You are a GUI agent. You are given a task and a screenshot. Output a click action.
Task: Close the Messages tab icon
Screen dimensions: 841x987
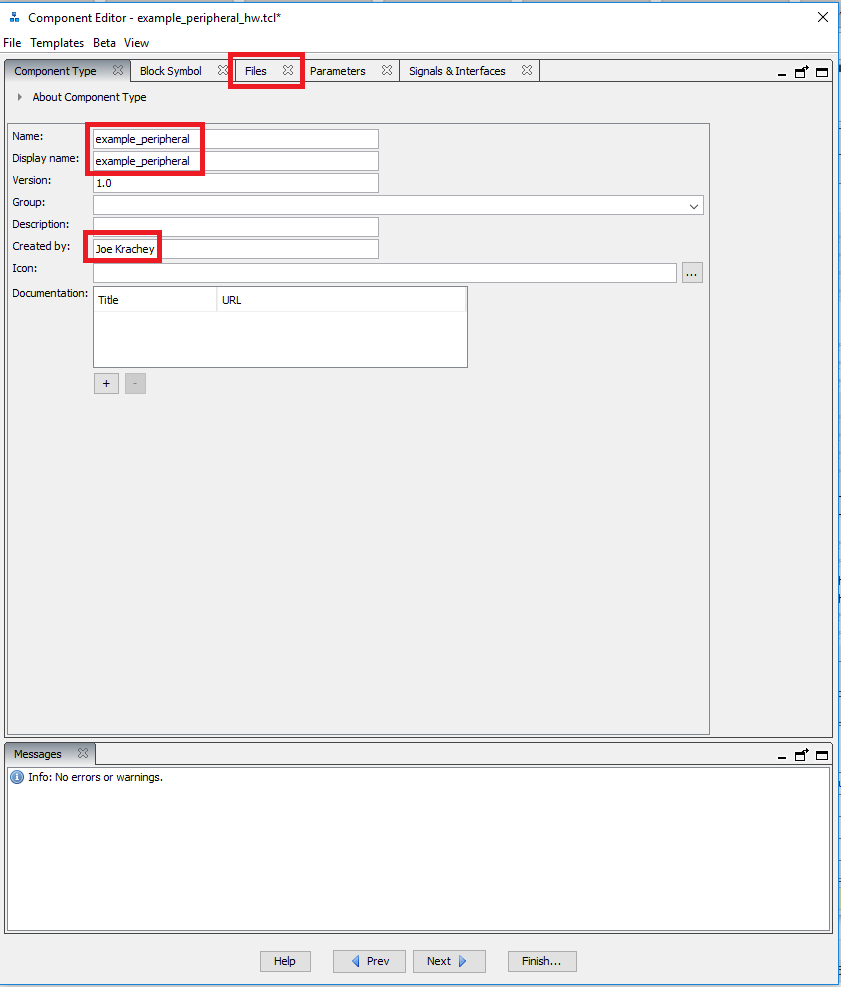point(83,754)
